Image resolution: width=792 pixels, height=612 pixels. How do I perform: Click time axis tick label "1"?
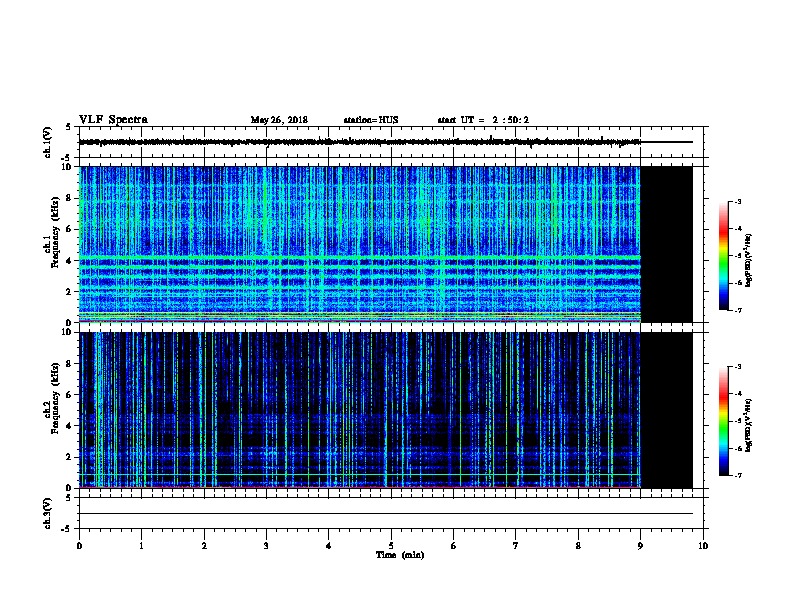point(141,546)
